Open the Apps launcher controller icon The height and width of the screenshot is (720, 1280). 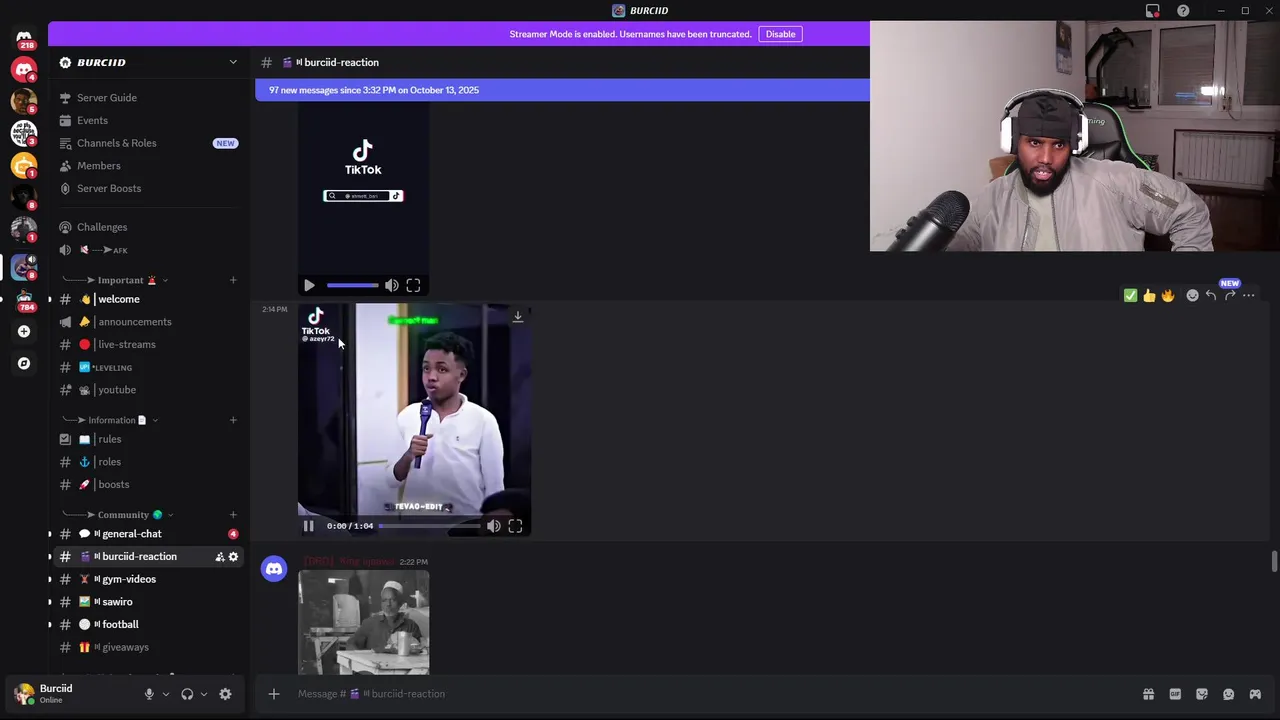point(1255,694)
